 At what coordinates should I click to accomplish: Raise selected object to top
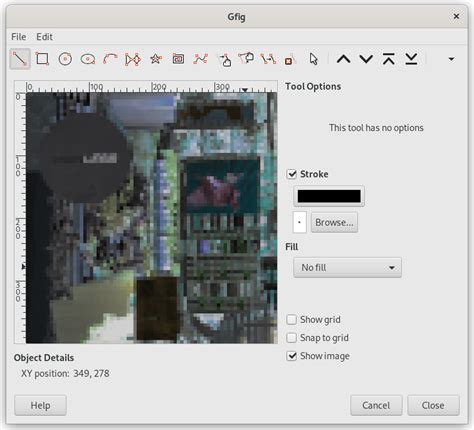[389, 59]
